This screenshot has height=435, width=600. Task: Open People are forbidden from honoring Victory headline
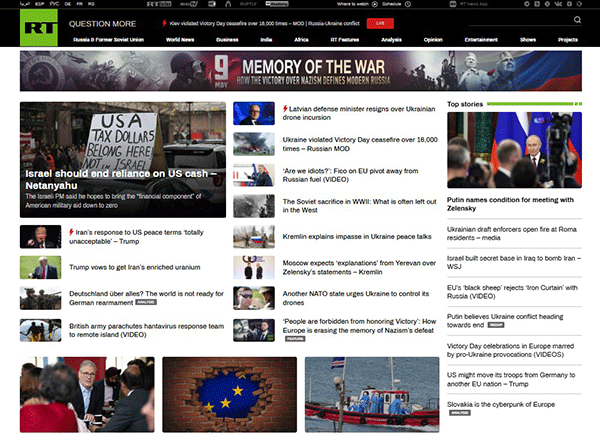tap(359, 326)
